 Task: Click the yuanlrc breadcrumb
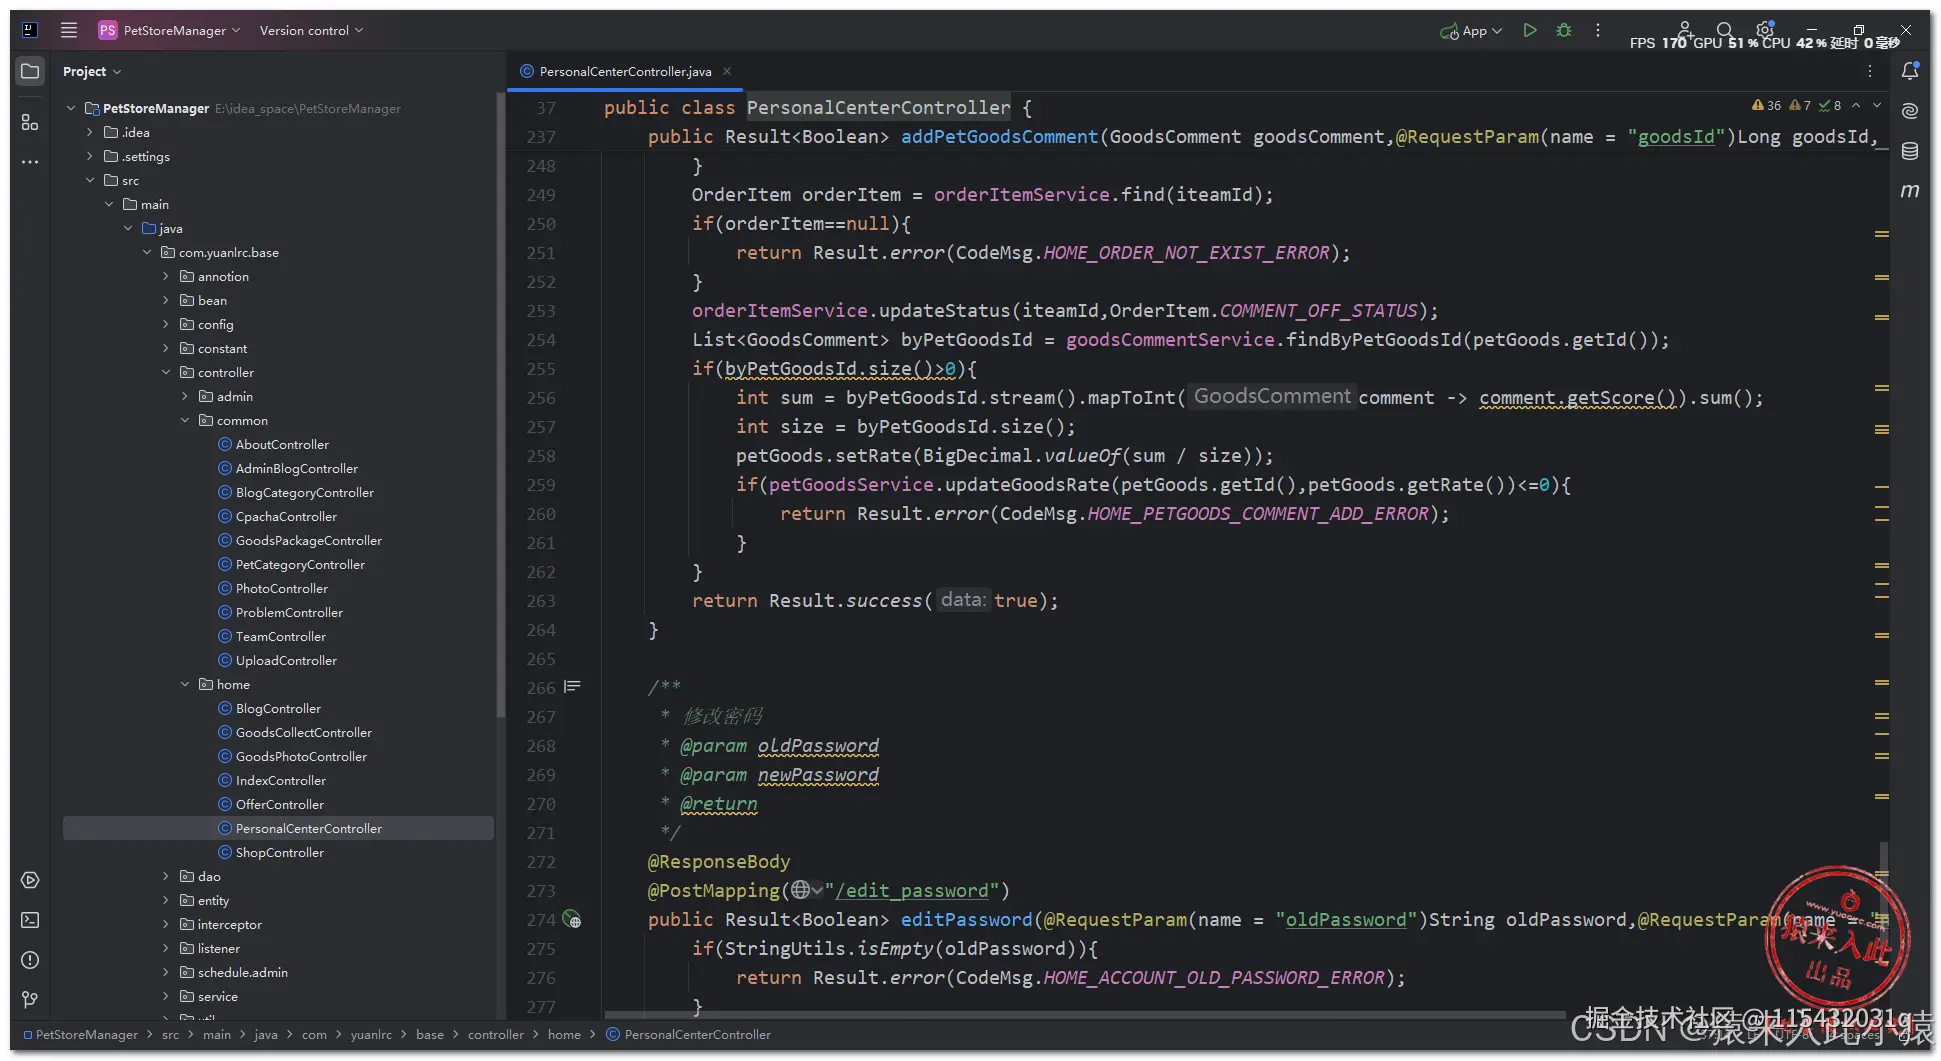(371, 1035)
